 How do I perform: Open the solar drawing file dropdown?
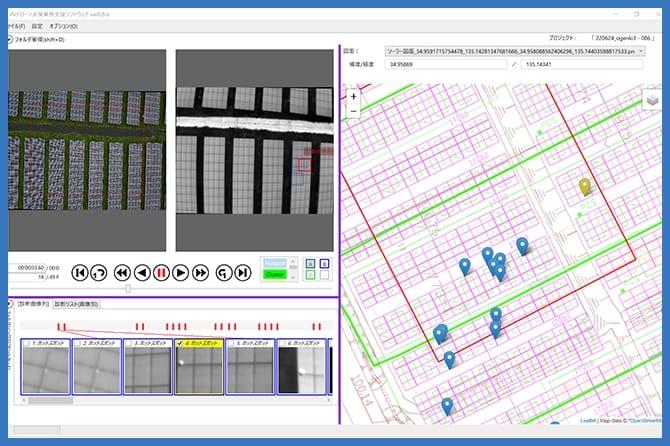639,50
